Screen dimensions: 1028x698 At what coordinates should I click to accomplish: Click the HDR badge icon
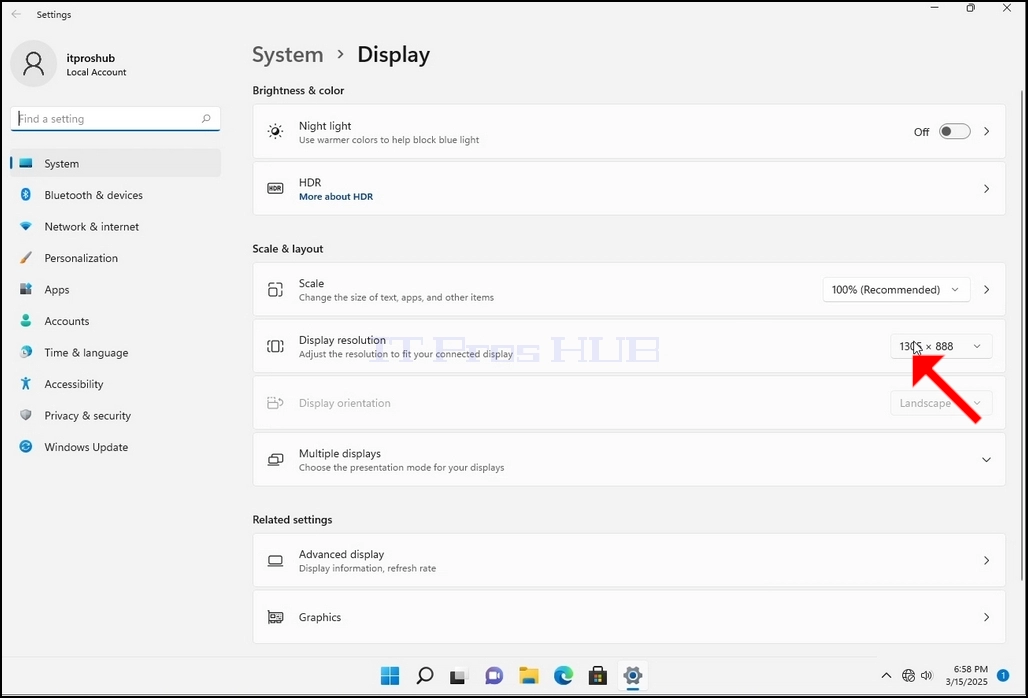click(x=275, y=189)
